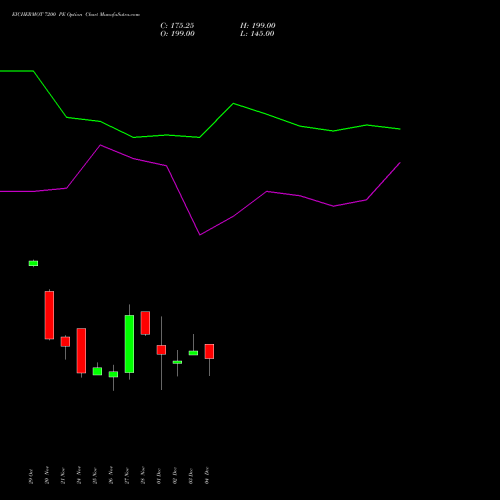Select the 28 Nov date label

click(x=143, y=475)
